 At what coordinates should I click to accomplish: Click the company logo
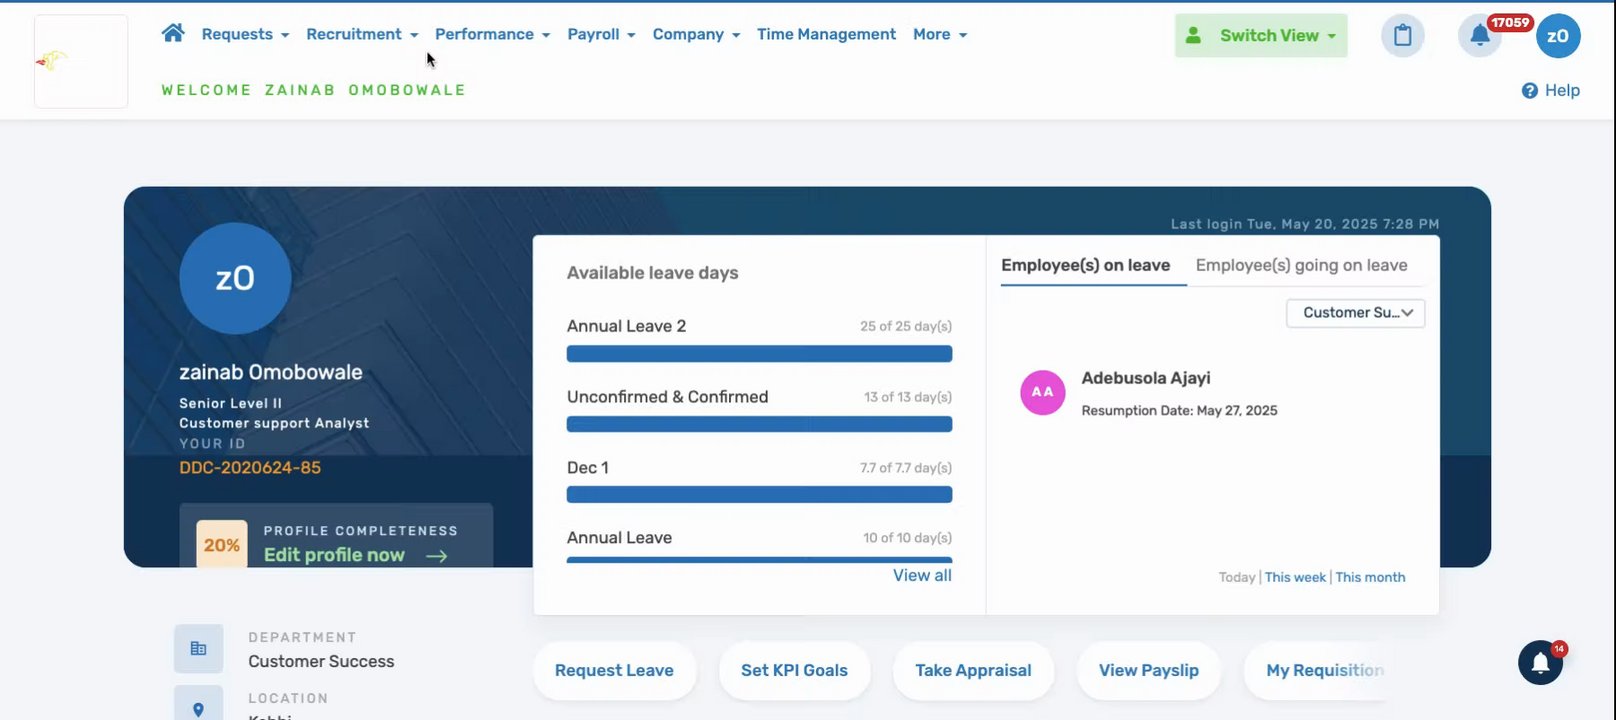[x=81, y=61]
